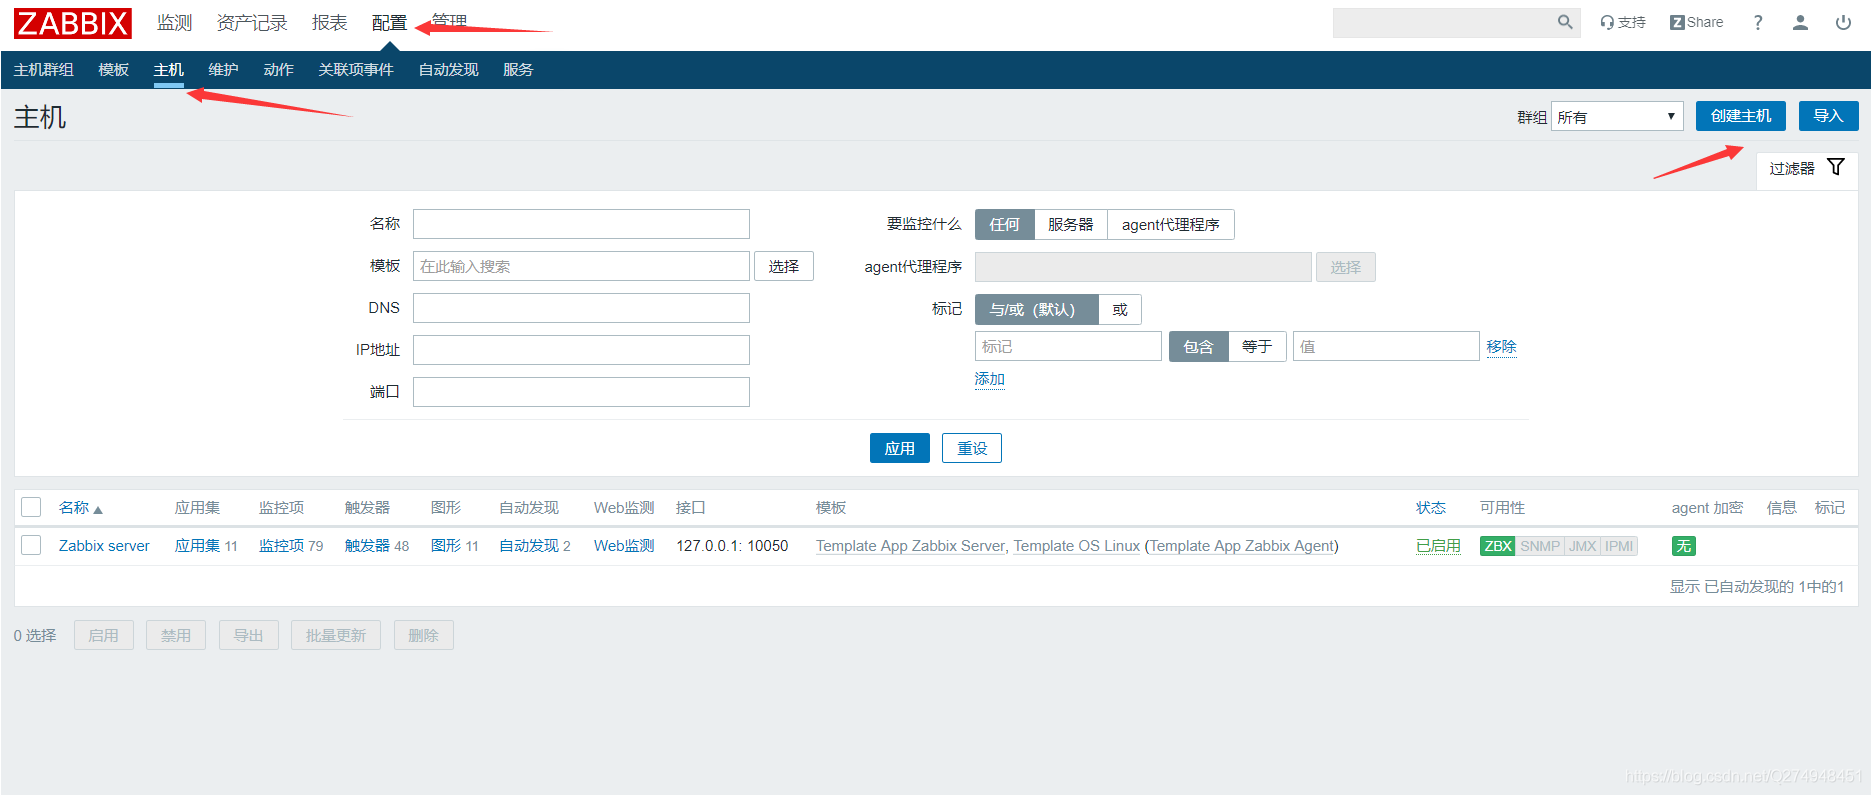The image size is (1871, 795).
Task: Select agent代理程序 monitoring option
Action: 1170,225
